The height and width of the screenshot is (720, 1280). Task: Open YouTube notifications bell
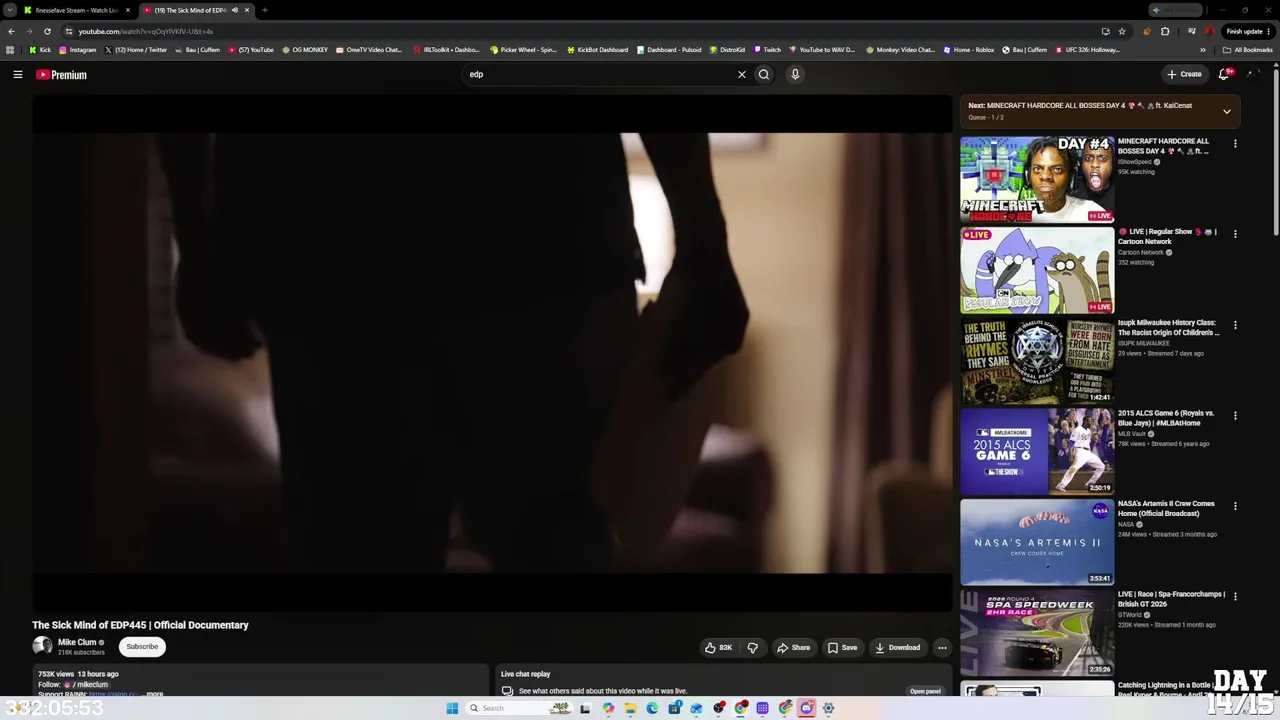pyautogui.click(x=1224, y=74)
